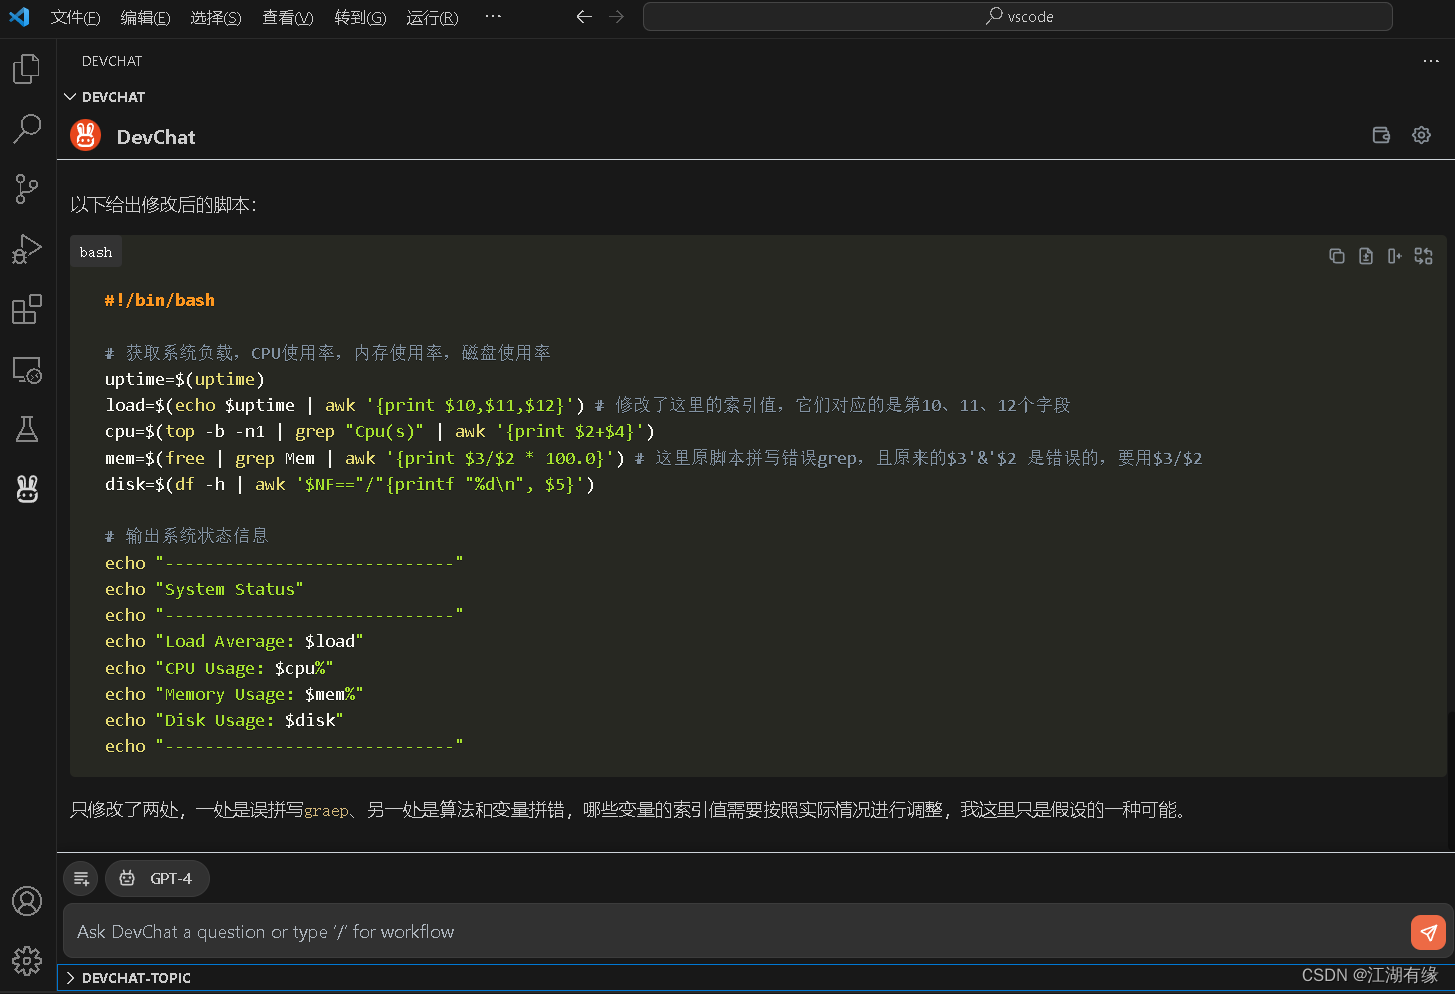Image resolution: width=1455 pixels, height=994 pixels.
Task: Click the echo "Load Average: $load" line
Action: [234, 641]
